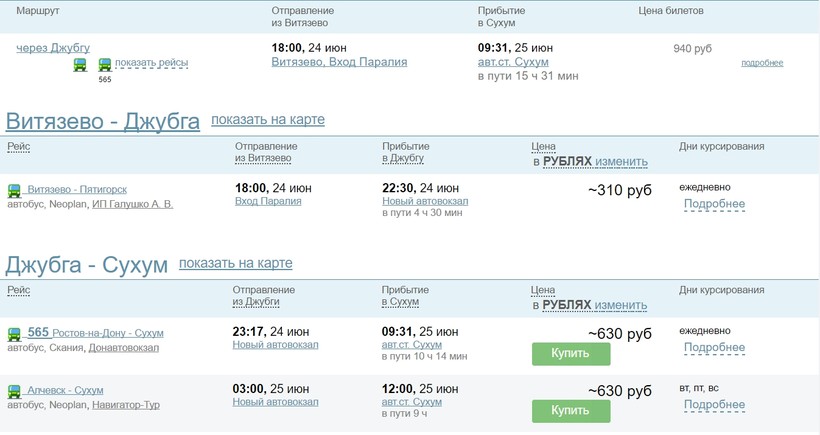This screenshot has height=435, width=820.
Task: Buy ticket for 03:00 Алчевск - Сухум bus
Action: (571, 411)
